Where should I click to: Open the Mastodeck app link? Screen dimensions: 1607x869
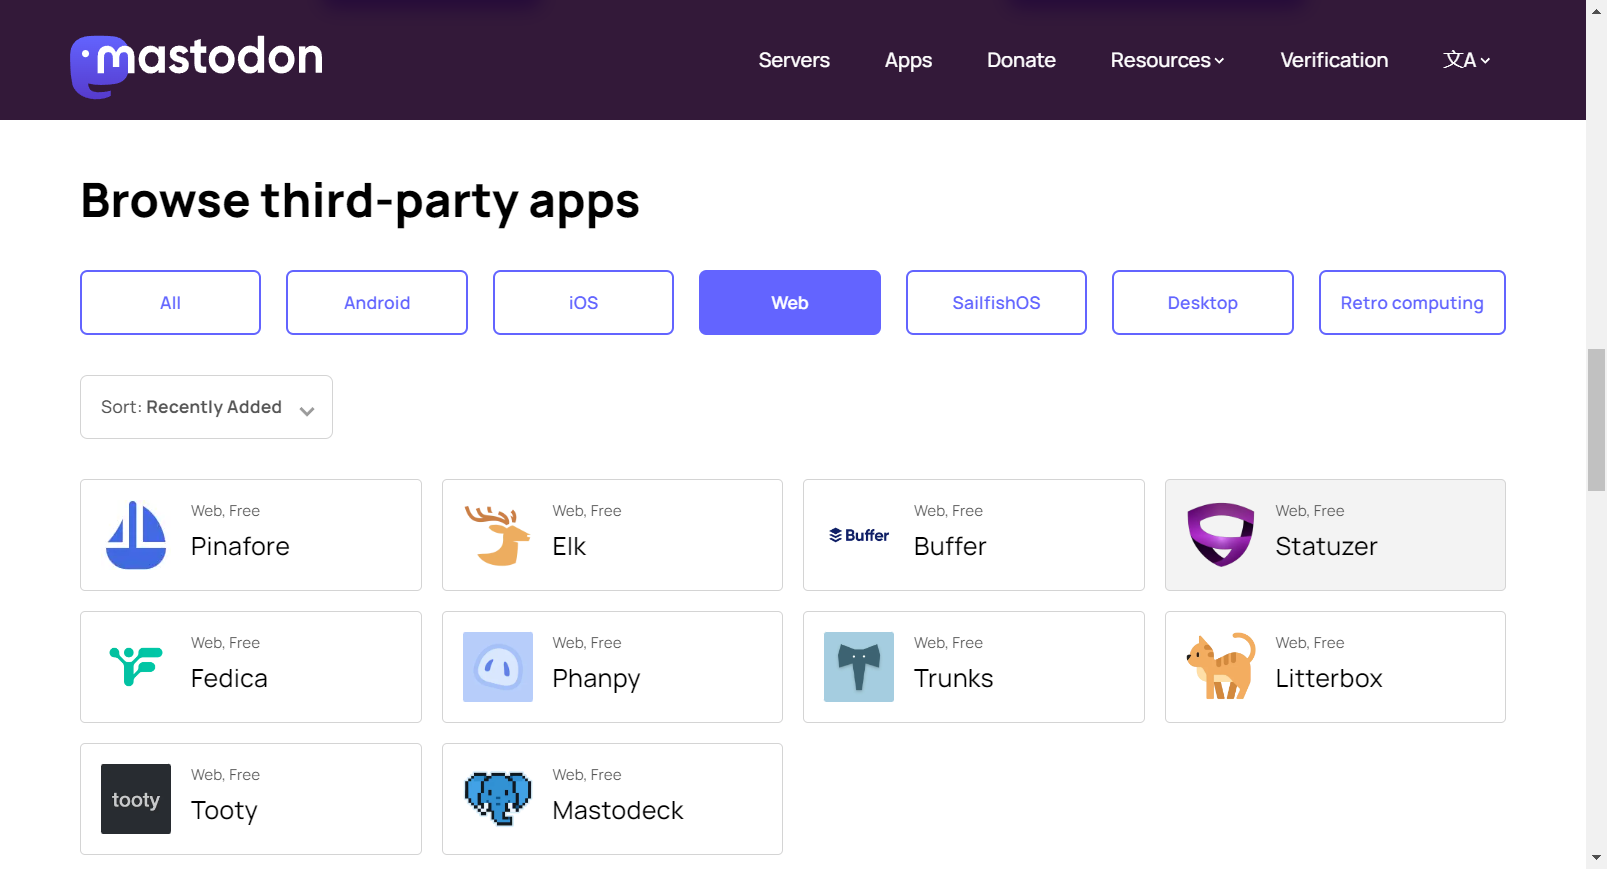tap(612, 799)
